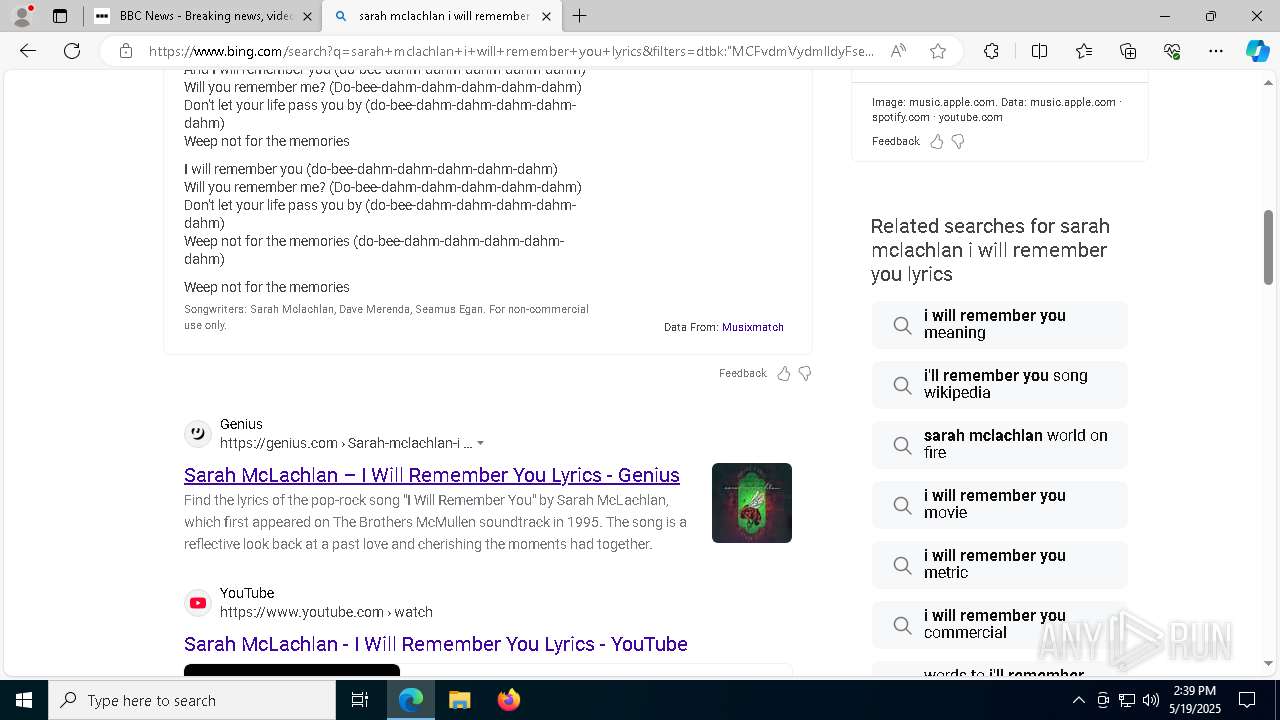Screen dimensions: 1280x720
Task: Open Copilot sidebar icon
Action: (x=1257, y=51)
